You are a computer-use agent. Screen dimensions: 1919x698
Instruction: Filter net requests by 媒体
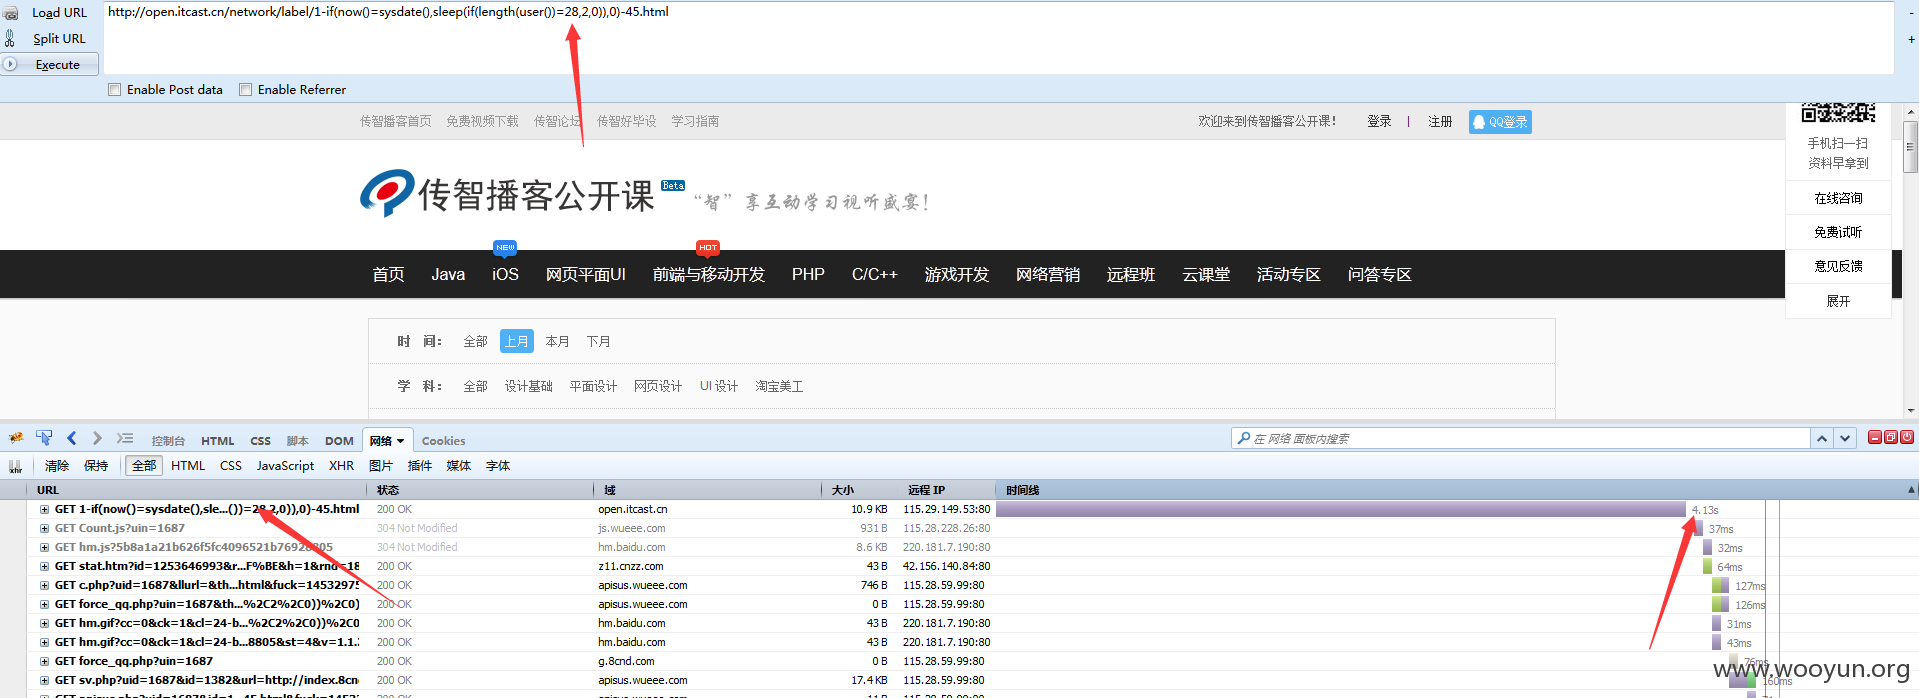point(459,466)
